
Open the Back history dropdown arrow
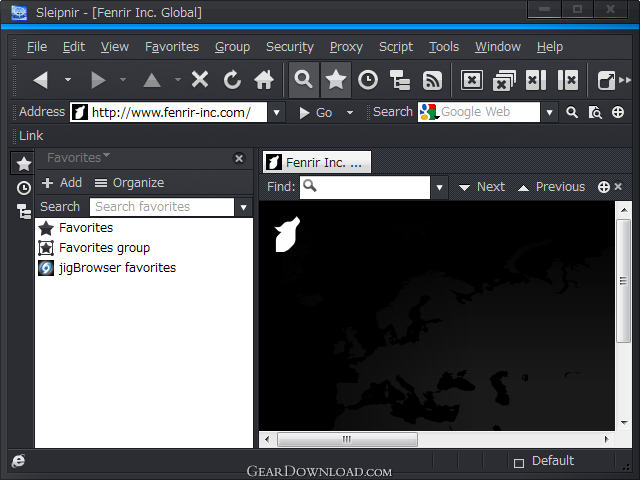click(x=68, y=80)
